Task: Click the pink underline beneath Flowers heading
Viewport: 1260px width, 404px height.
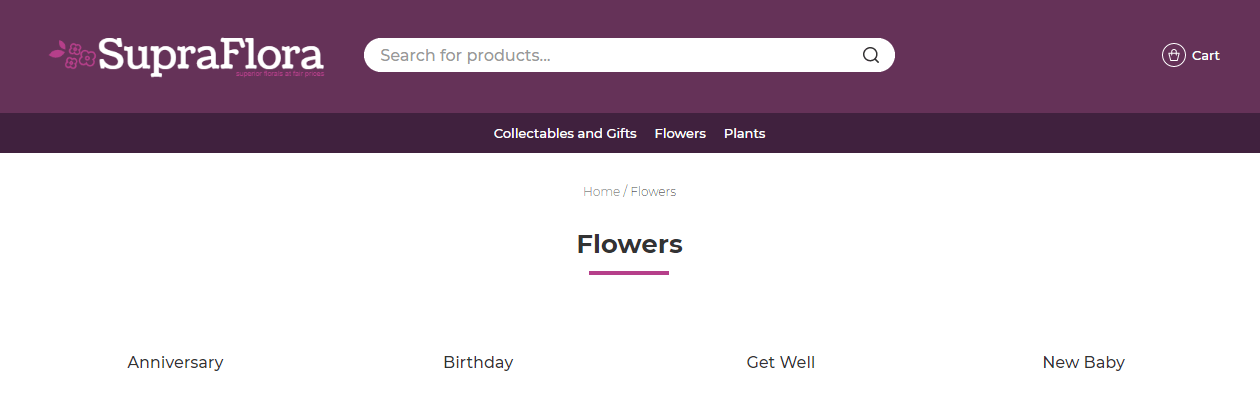Action: pos(629,273)
